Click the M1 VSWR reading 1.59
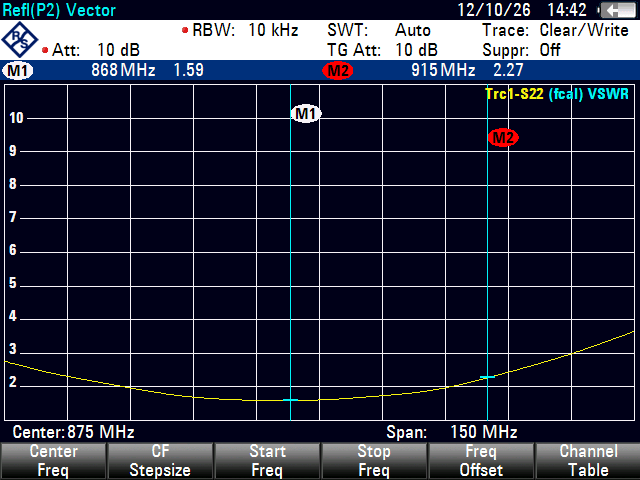Screen dimensions: 640x480 pyautogui.click(x=188, y=70)
